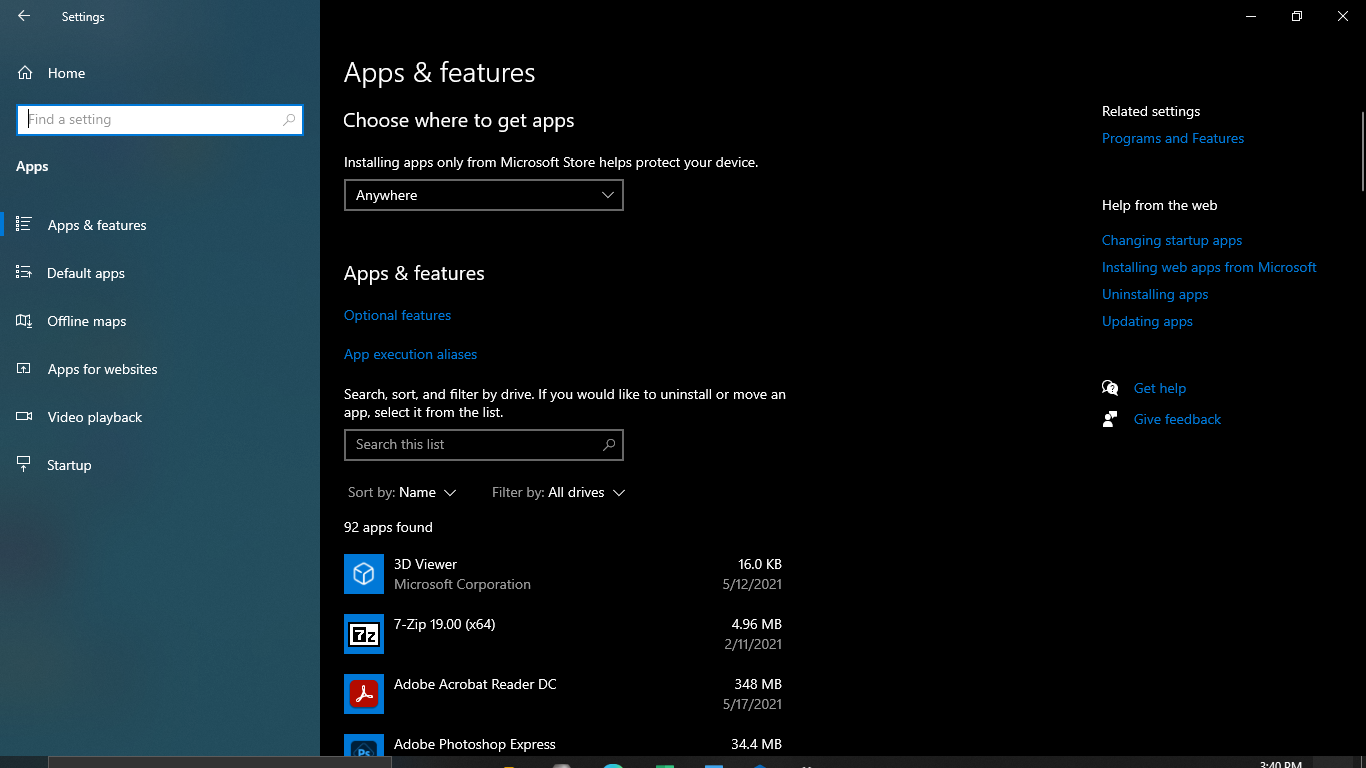Click the 16.0 KB size value
This screenshot has height=768, width=1366.
[x=760, y=564]
